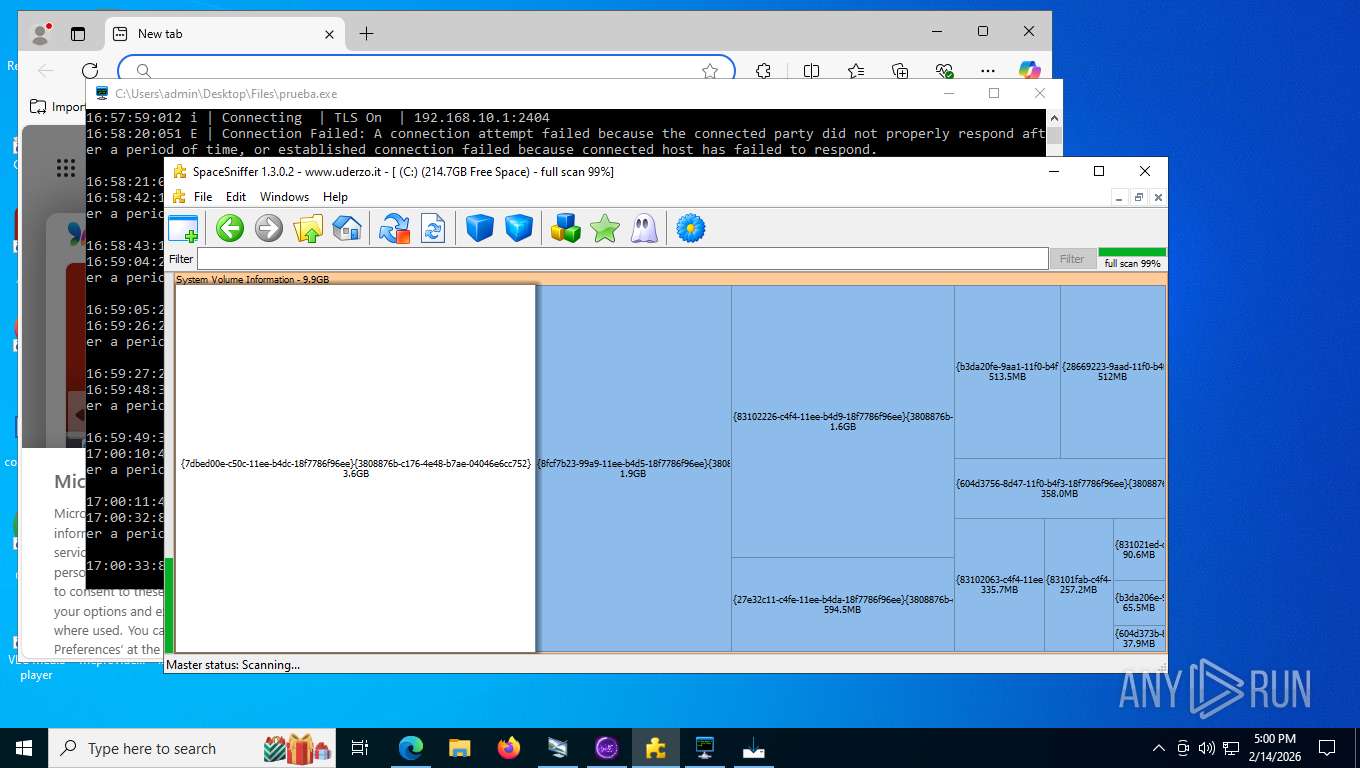Viewport: 1360px width, 768px height.
Task: Click the blue flower donate icon
Action: coord(691,228)
